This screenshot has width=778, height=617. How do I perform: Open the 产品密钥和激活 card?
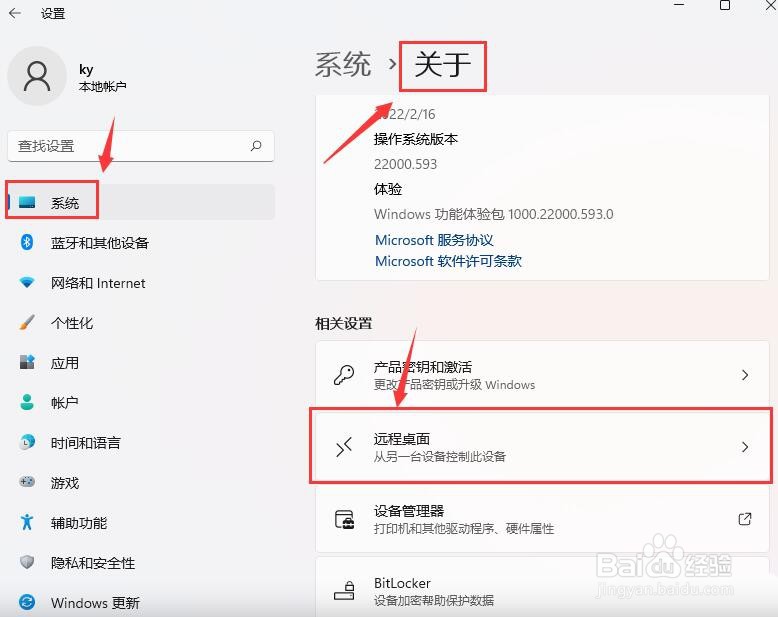[542, 375]
